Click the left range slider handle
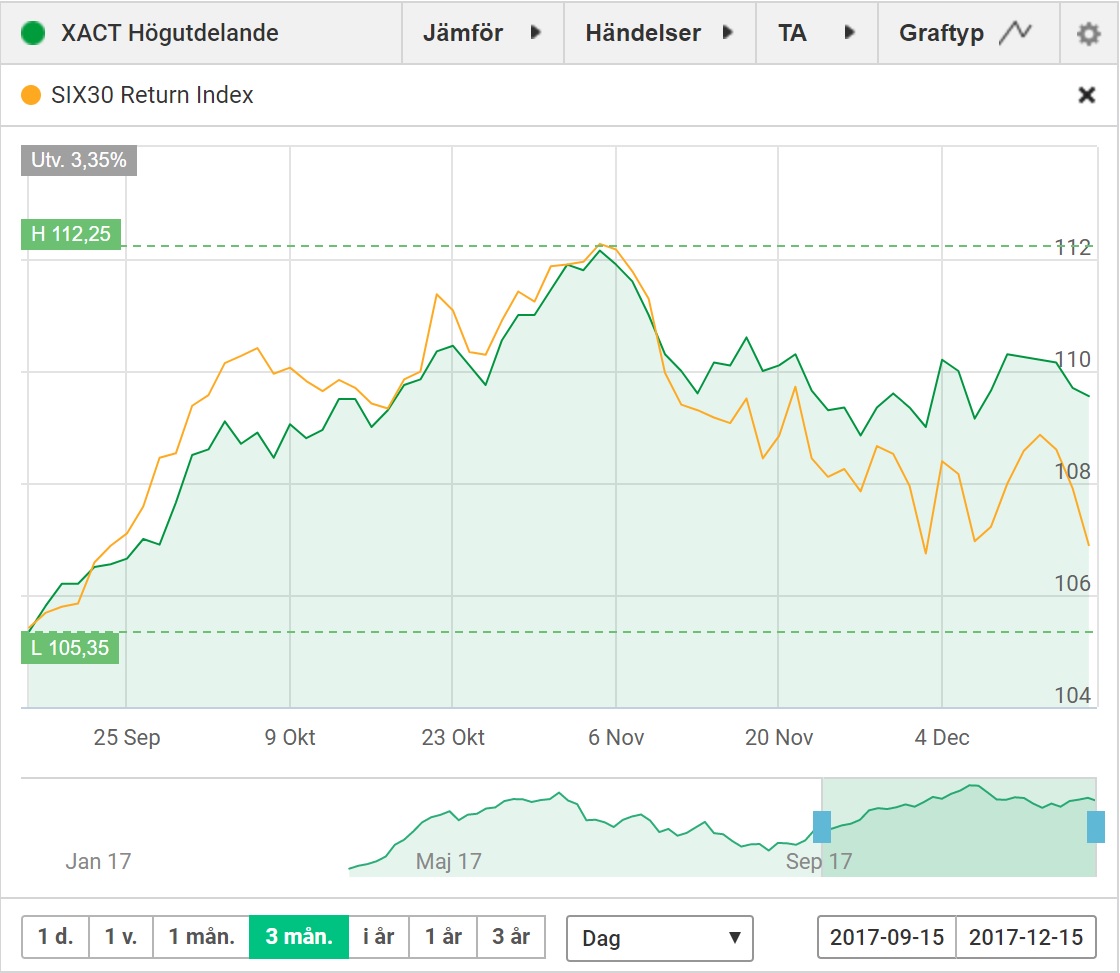Image resolution: width=1120 pixels, height=973 pixels. pos(822,827)
